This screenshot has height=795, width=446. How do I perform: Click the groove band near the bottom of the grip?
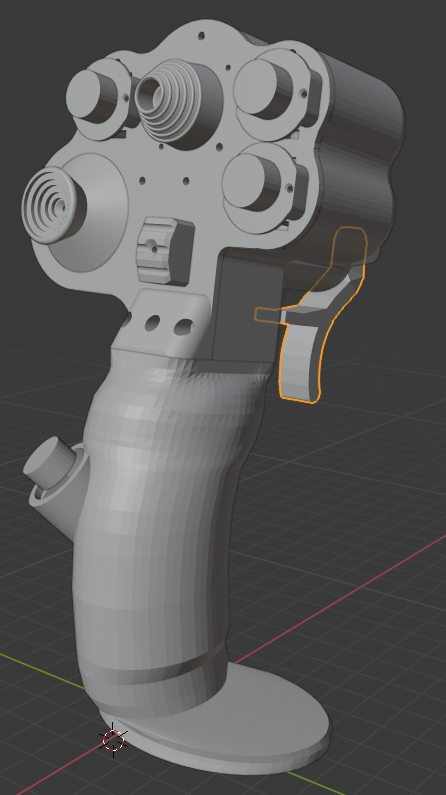[x=152, y=668]
